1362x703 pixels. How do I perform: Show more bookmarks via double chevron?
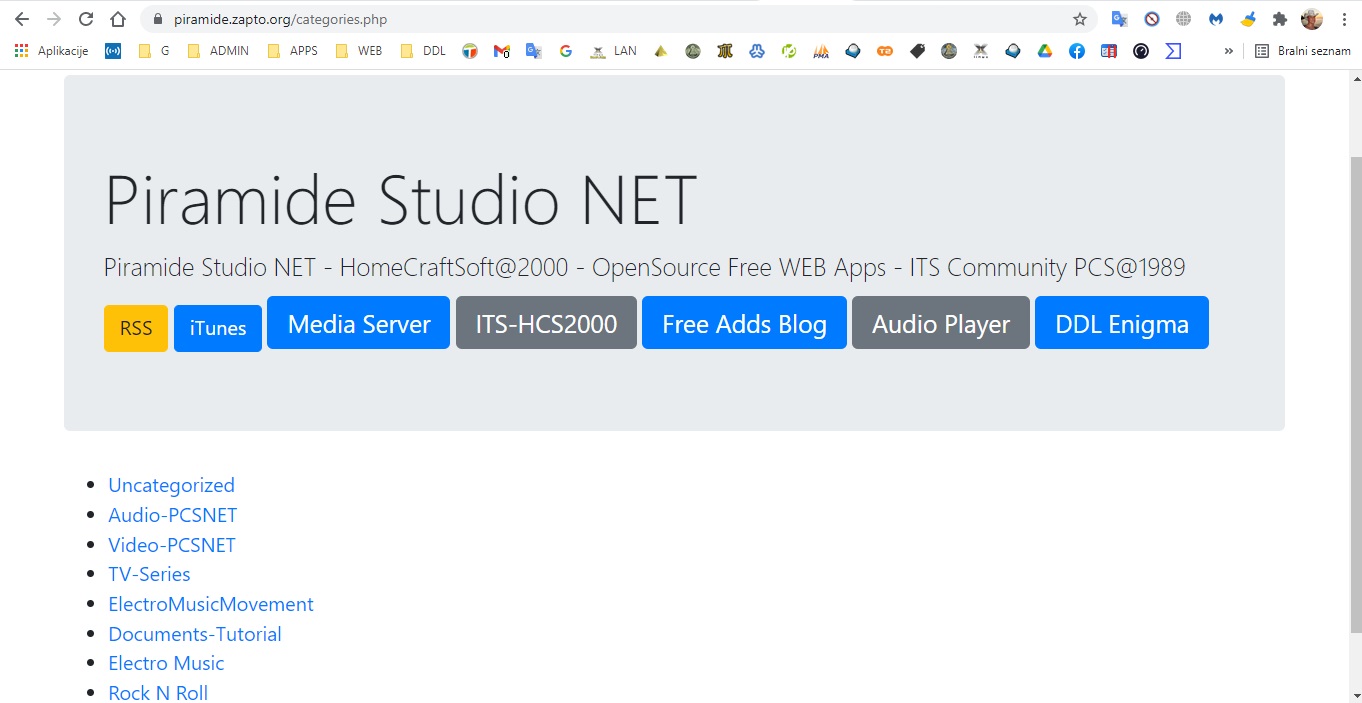point(1229,51)
